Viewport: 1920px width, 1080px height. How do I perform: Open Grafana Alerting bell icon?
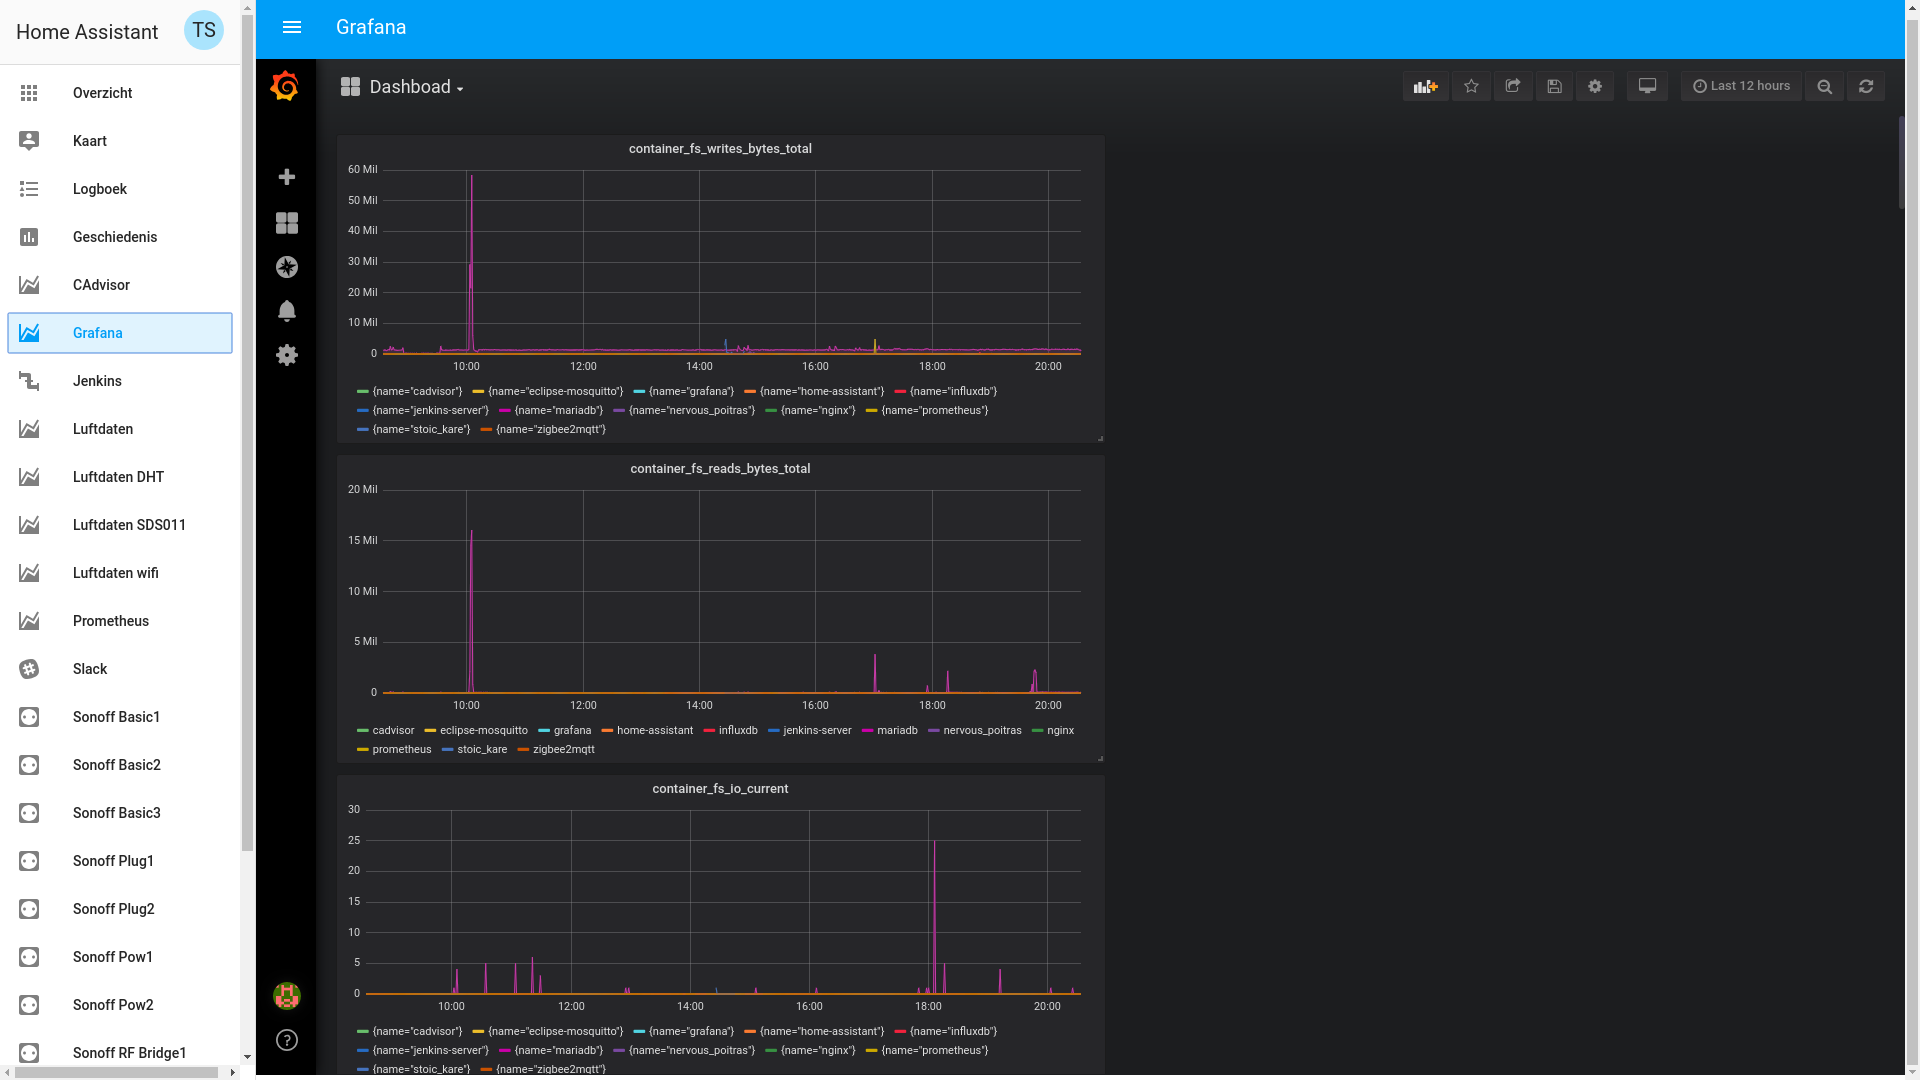click(287, 311)
